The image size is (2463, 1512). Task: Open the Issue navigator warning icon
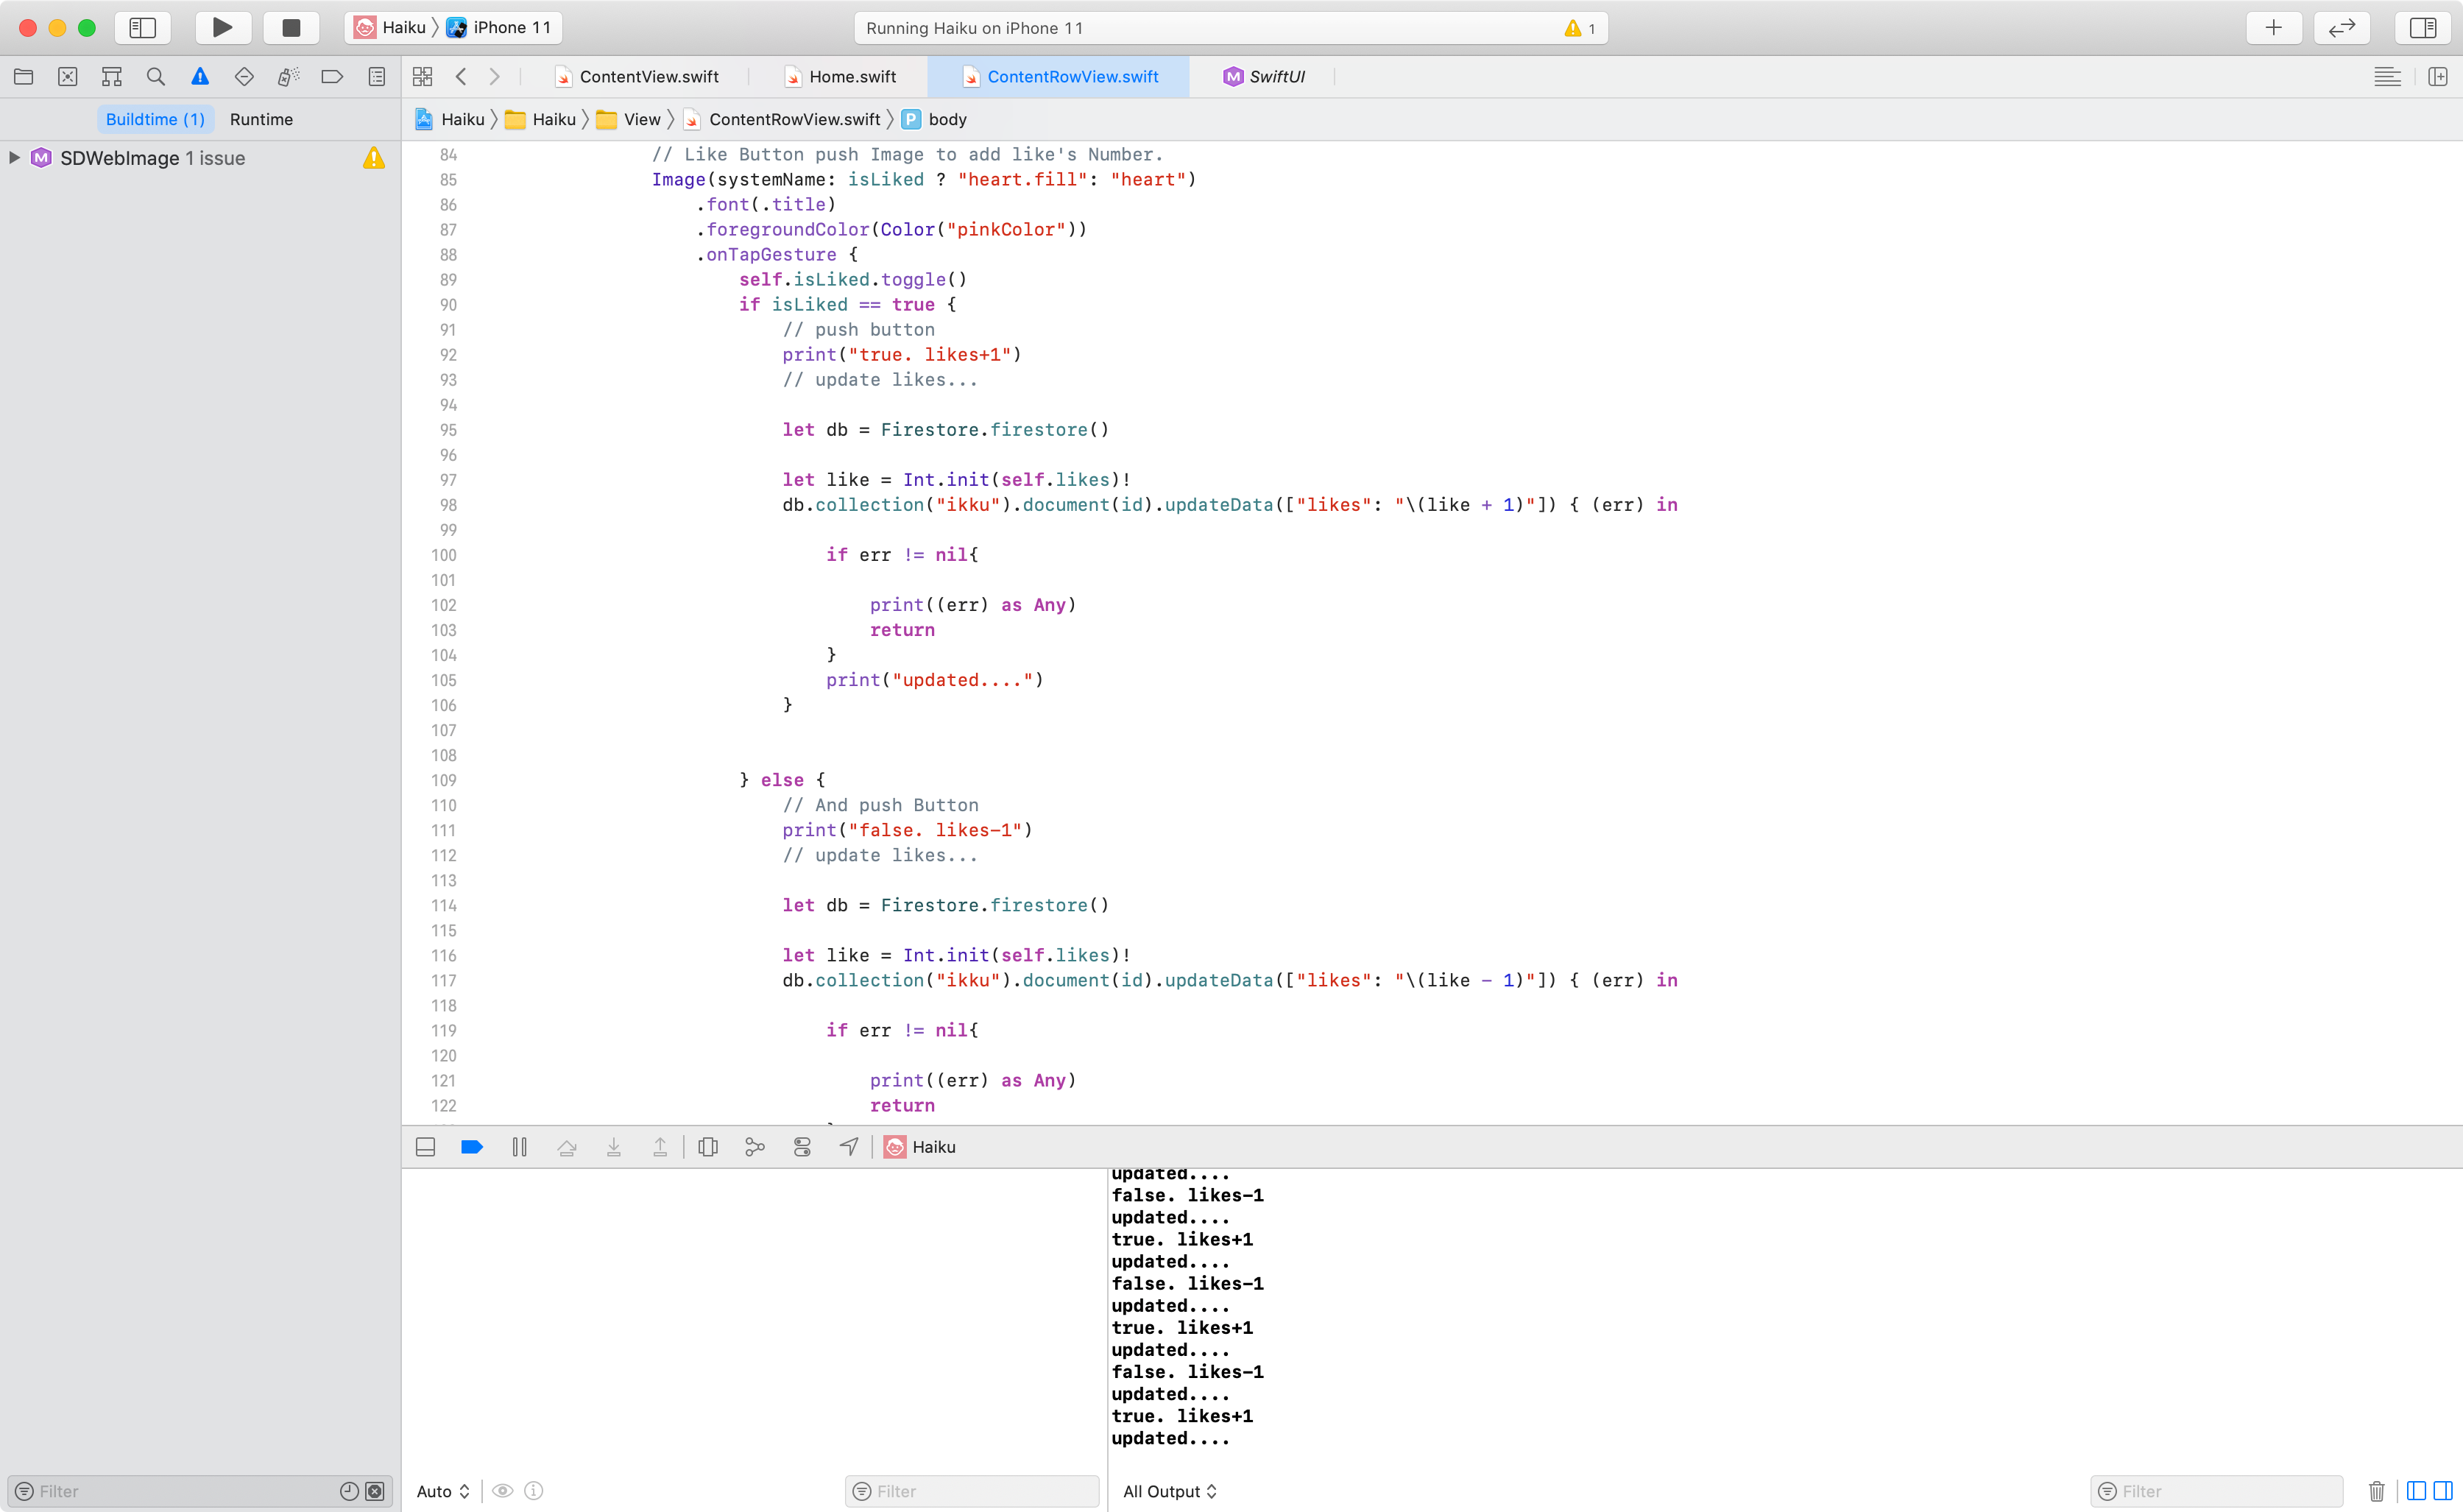(x=200, y=76)
